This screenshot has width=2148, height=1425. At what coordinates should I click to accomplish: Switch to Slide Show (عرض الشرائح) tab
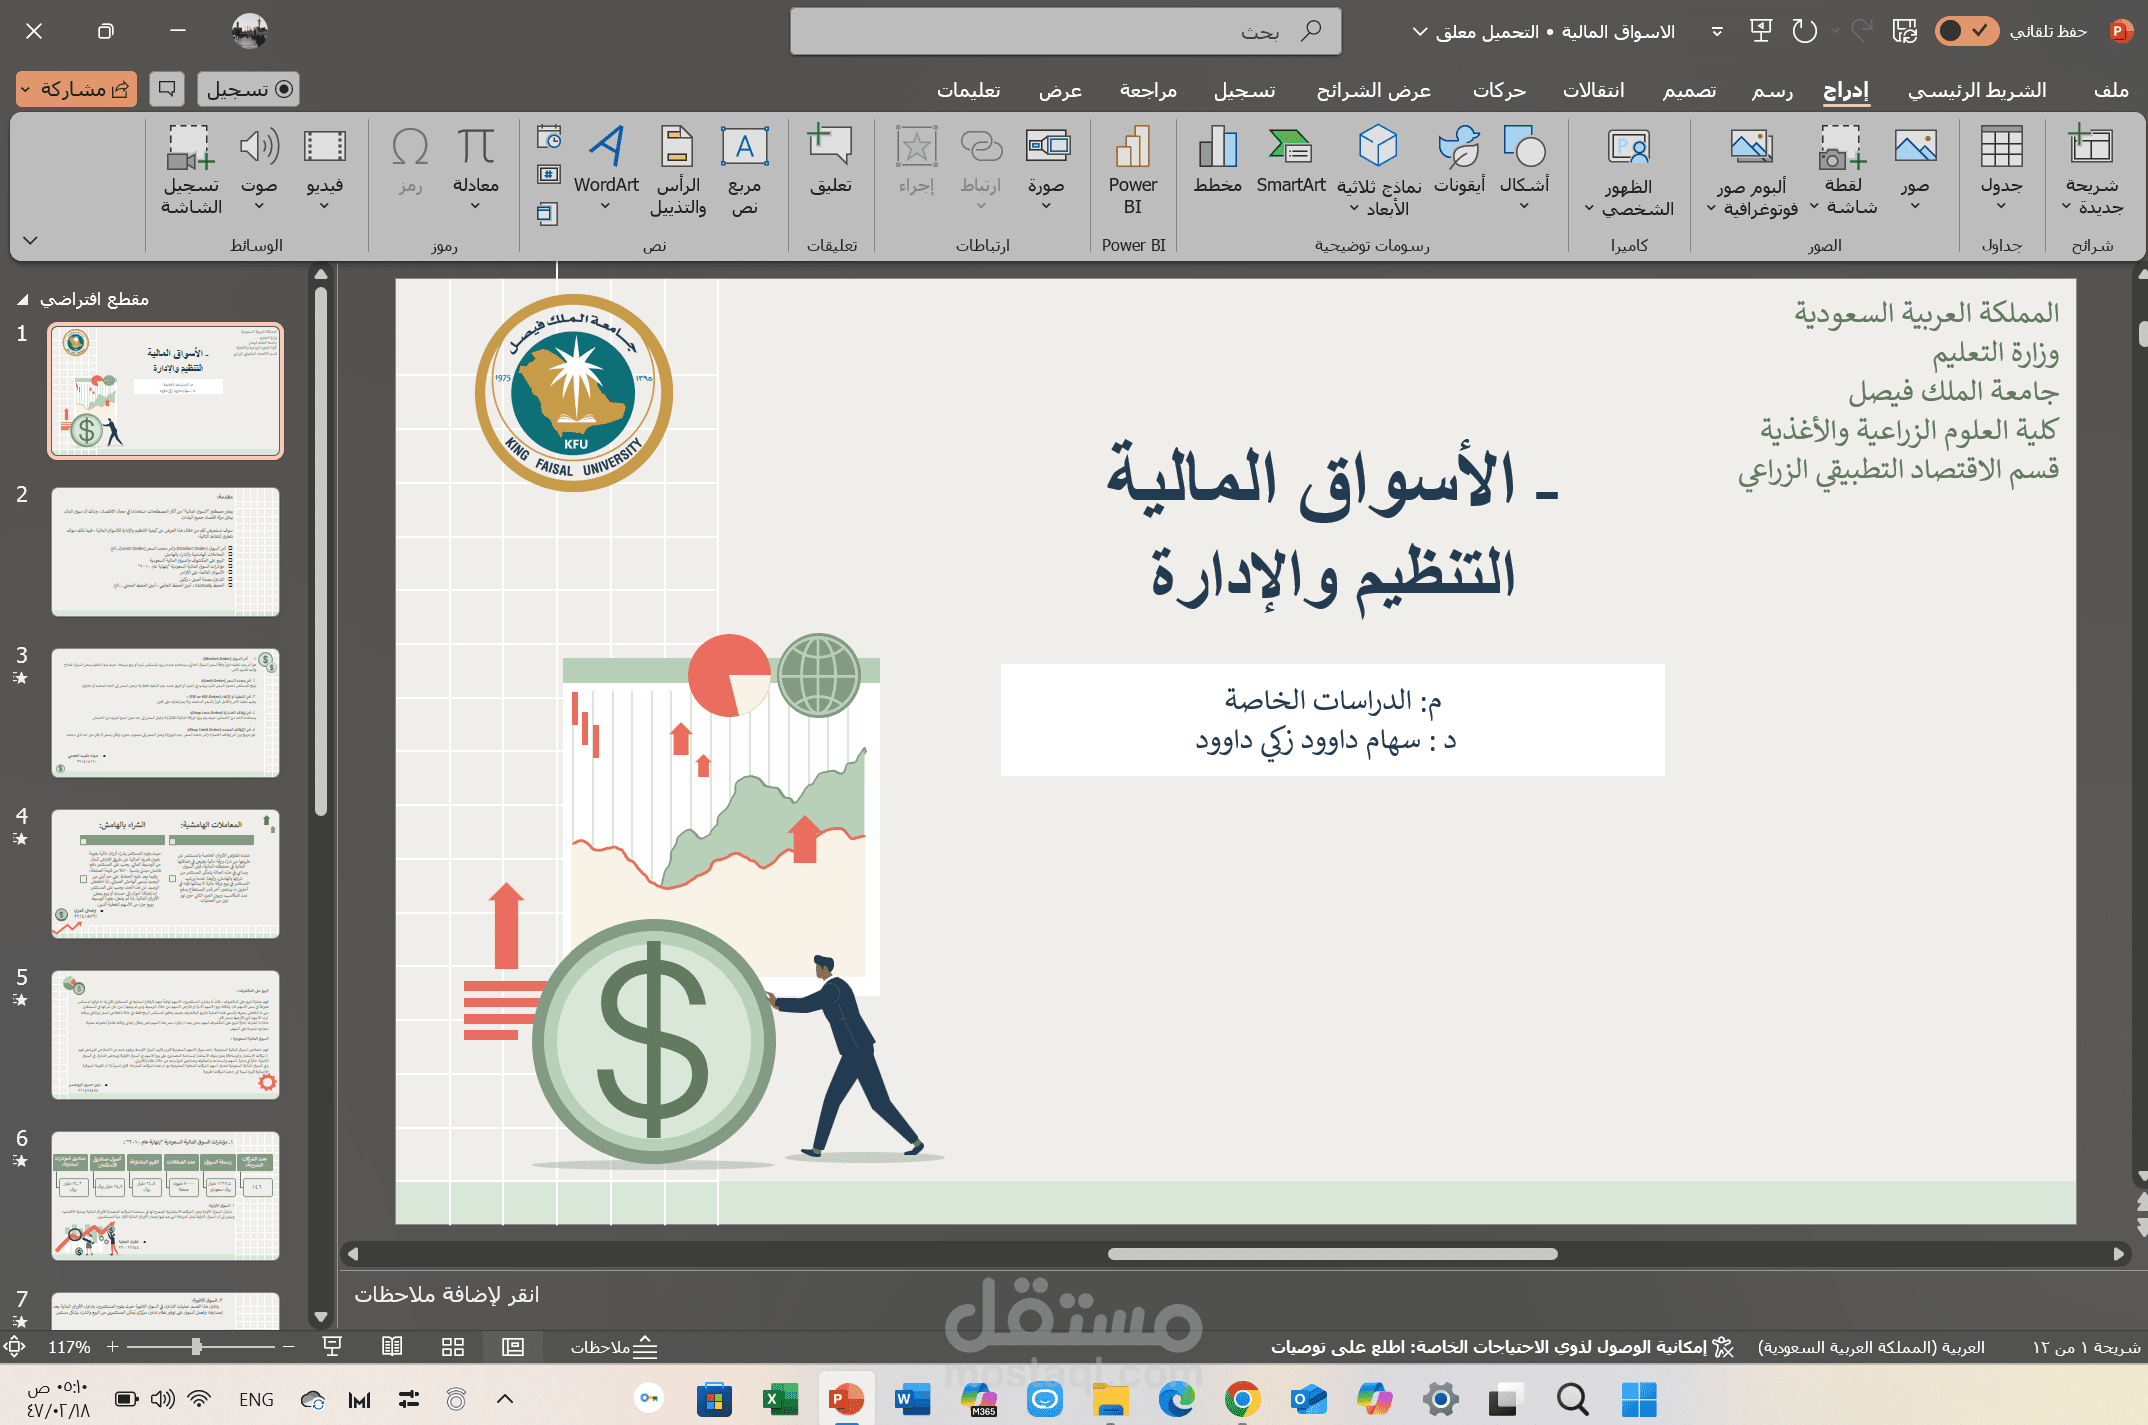click(1373, 90)
